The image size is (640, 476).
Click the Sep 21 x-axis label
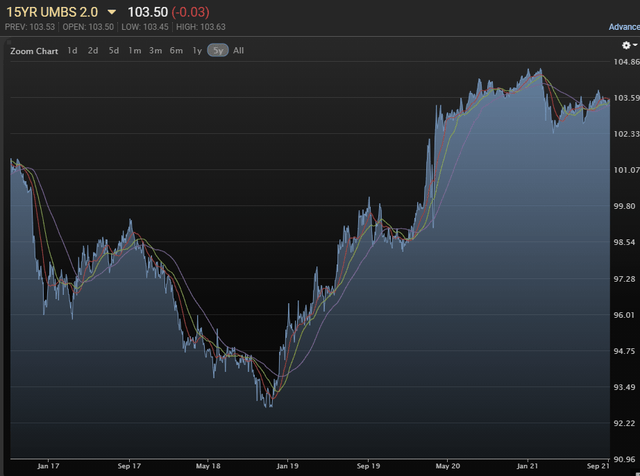pyautogui.click(x=598, y=466)
